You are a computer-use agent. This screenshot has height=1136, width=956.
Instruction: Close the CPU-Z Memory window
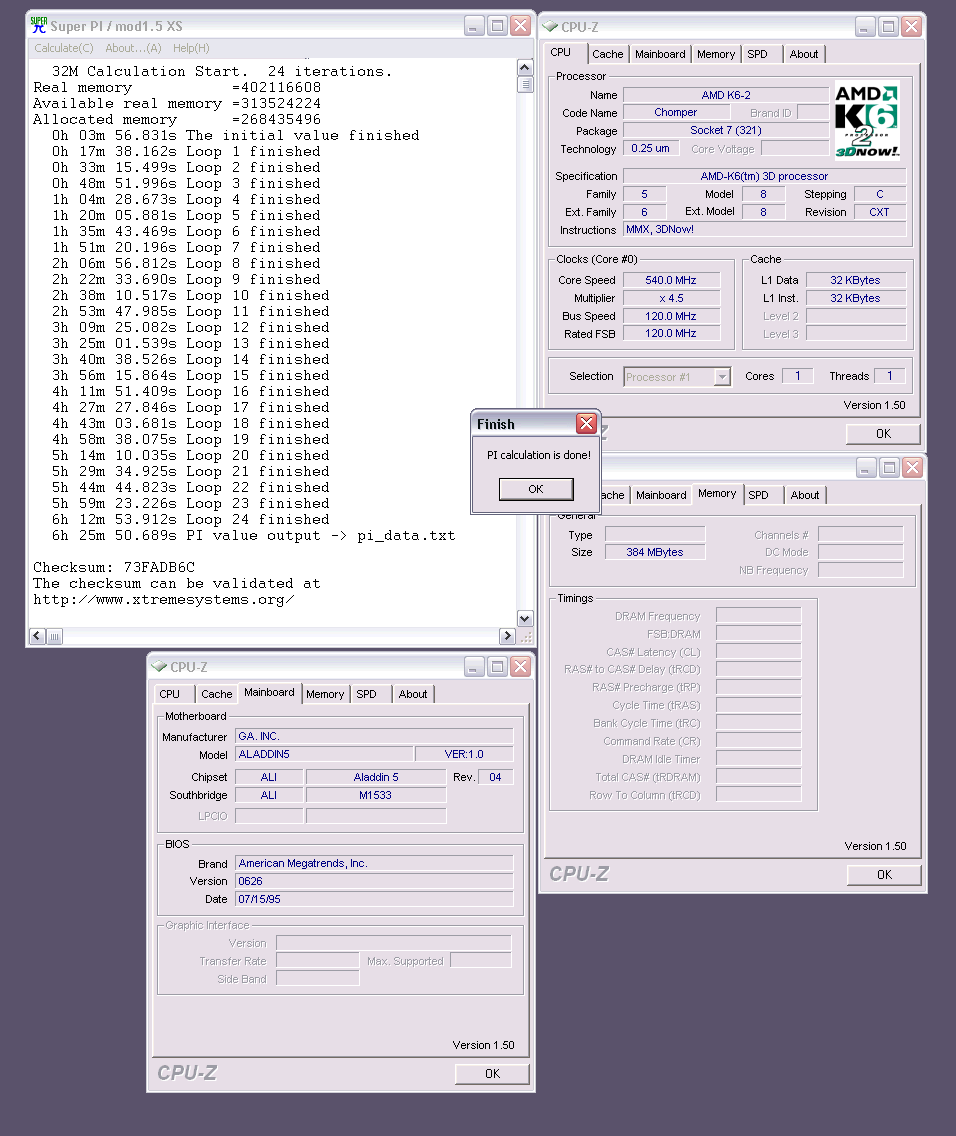[x=913, y=468]
